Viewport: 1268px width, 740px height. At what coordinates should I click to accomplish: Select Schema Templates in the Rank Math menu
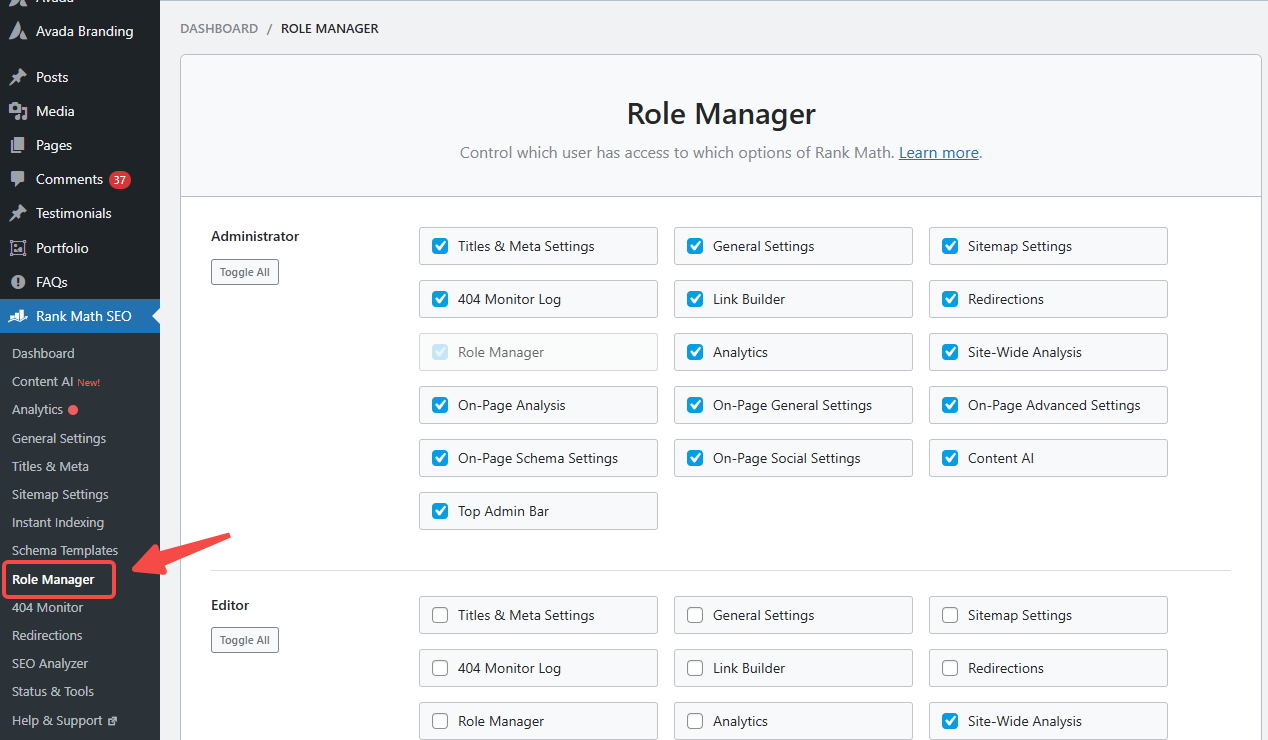point(64,550)
